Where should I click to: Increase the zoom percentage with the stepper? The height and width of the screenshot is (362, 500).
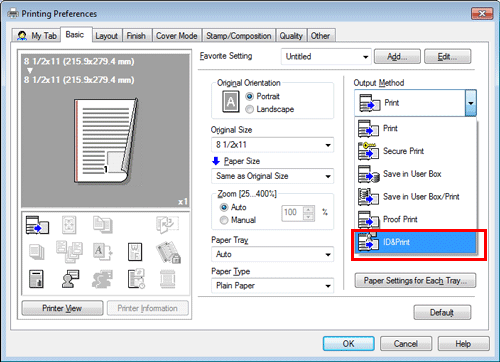(309, 210)
